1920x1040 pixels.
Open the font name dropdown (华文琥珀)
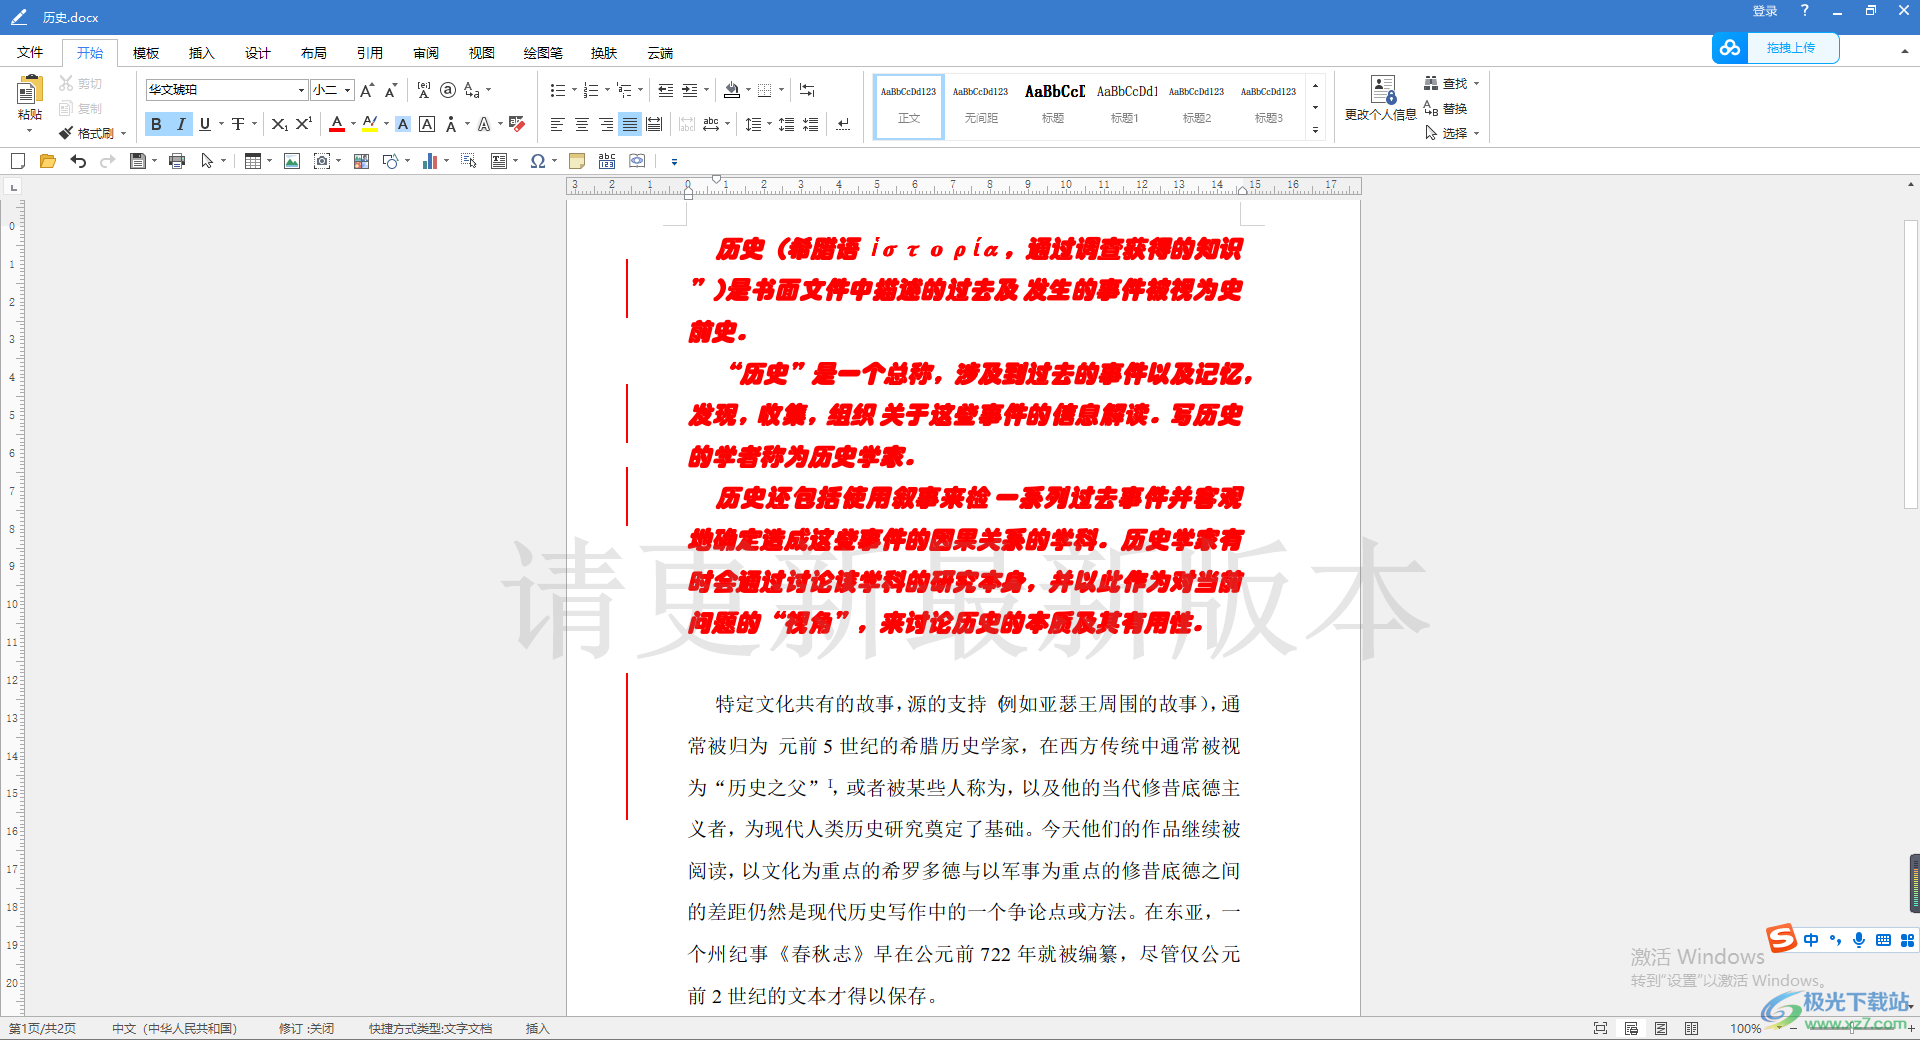pyautogui.click(x=301, y=90)
